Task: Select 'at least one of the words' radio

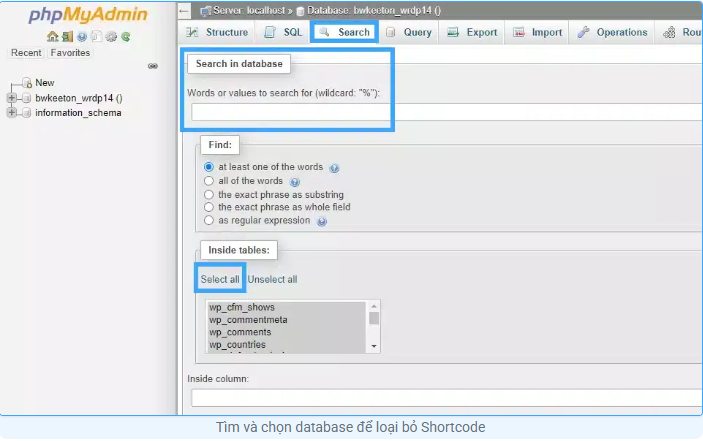Action: tap(209, 167)
